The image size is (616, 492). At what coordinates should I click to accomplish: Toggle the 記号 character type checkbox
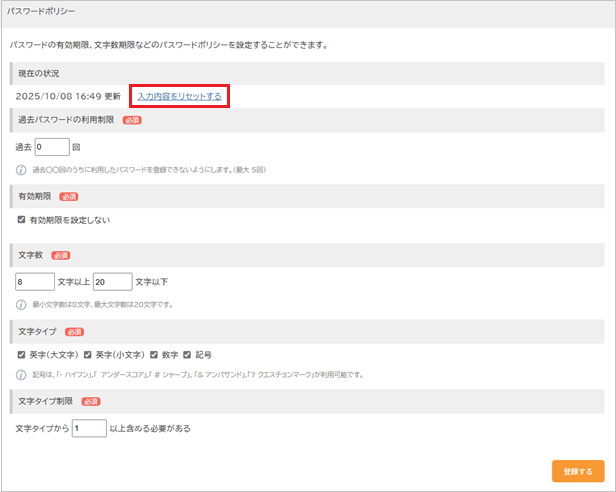tap(187, 354)
